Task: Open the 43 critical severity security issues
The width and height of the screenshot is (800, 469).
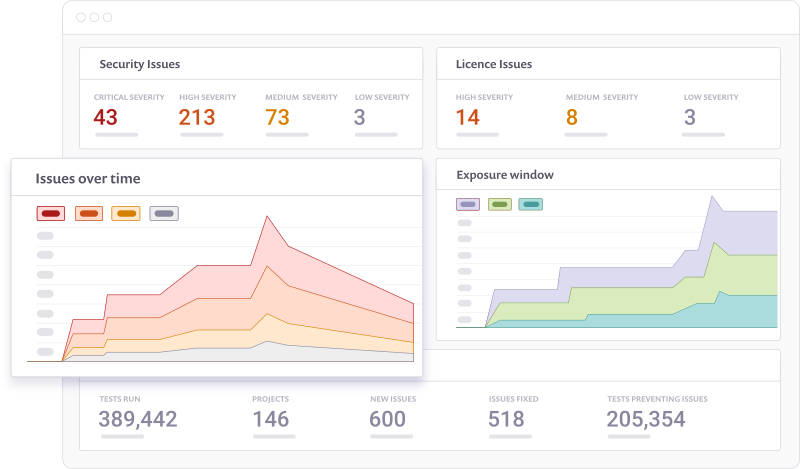Action: (x=106, y=117)
